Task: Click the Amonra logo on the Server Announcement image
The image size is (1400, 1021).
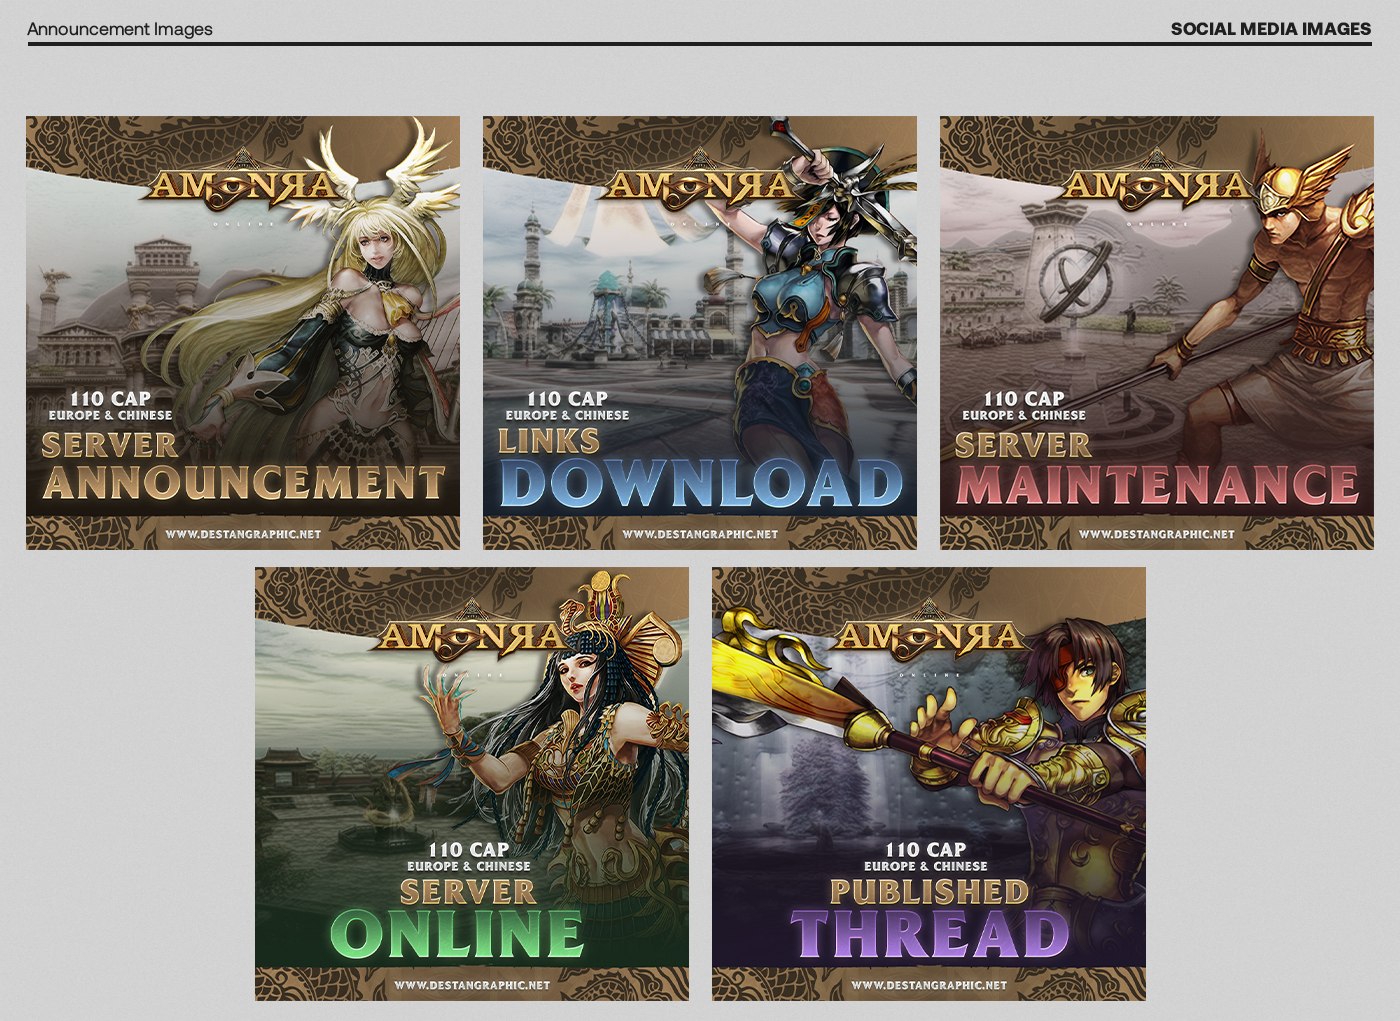Action: 242,184
